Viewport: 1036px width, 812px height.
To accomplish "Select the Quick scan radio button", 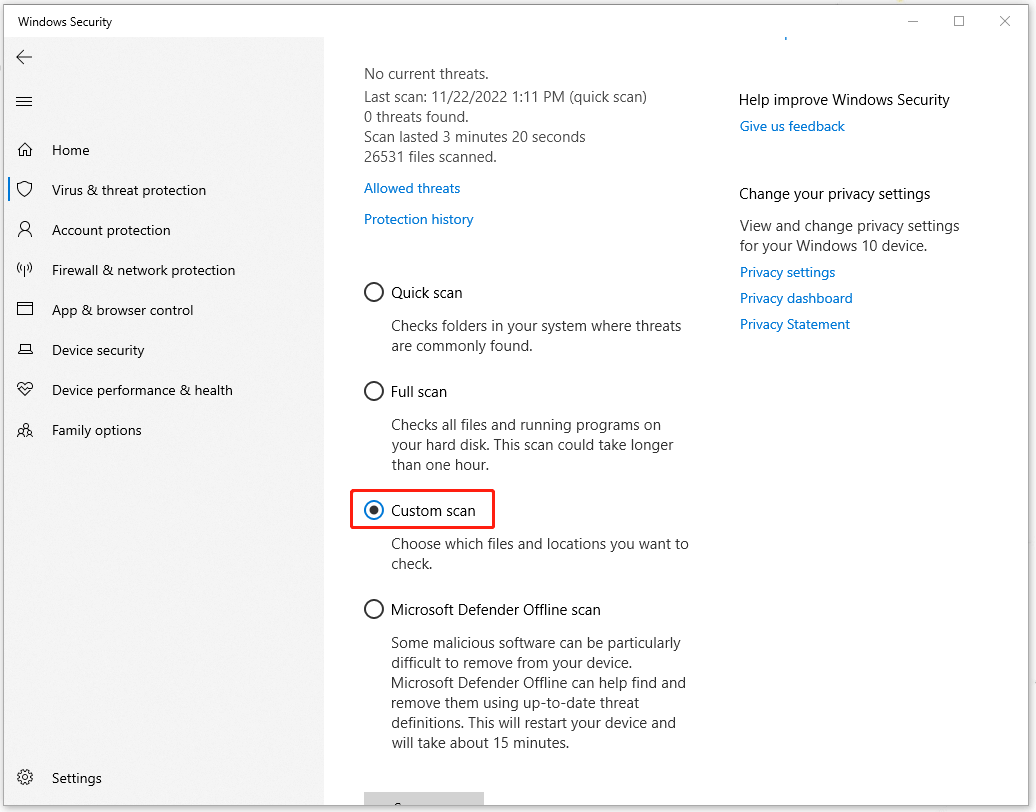I will click(374, 292).
